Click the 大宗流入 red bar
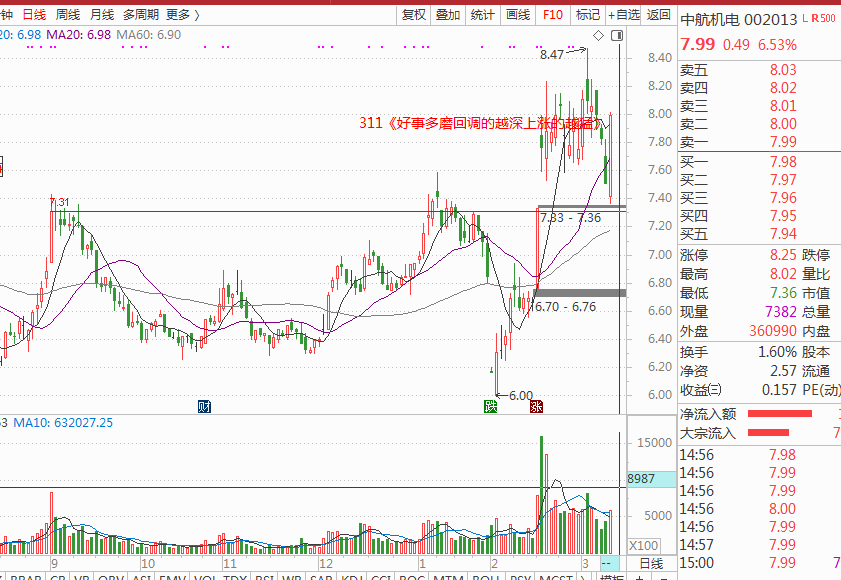 point(768,432)
